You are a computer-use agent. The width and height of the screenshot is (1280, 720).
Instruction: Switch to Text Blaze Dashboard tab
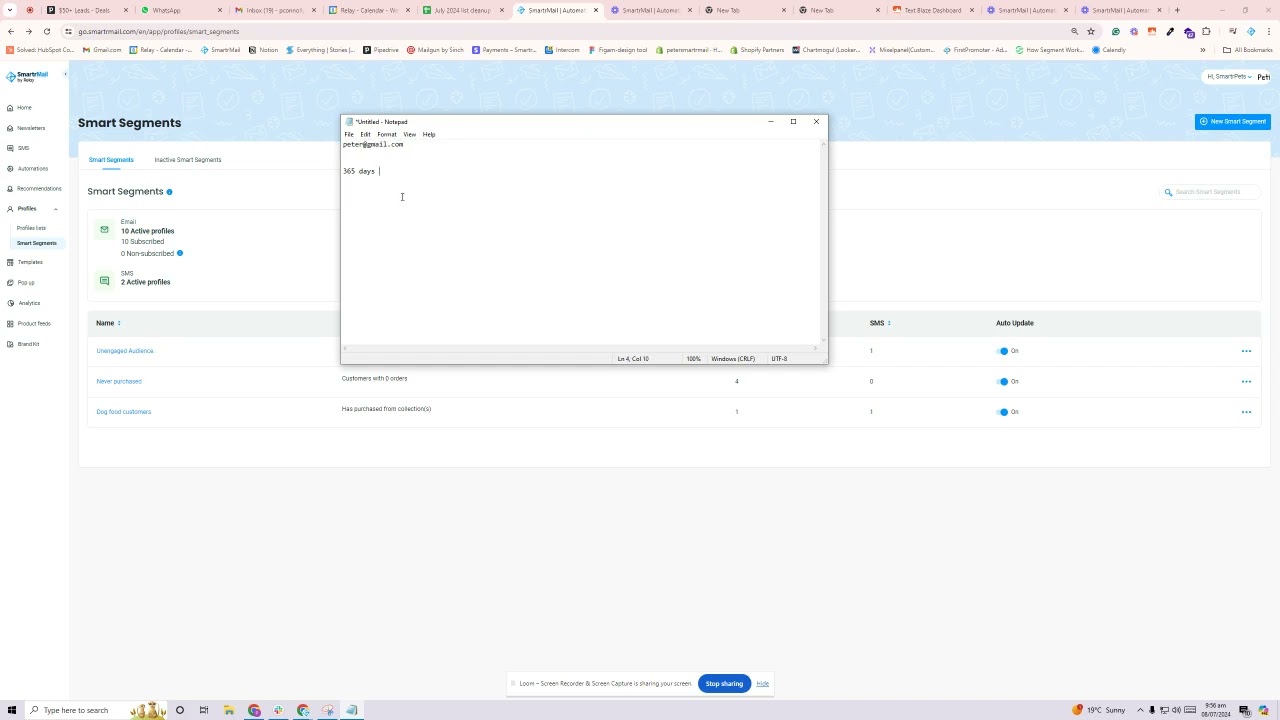point(933,10)
